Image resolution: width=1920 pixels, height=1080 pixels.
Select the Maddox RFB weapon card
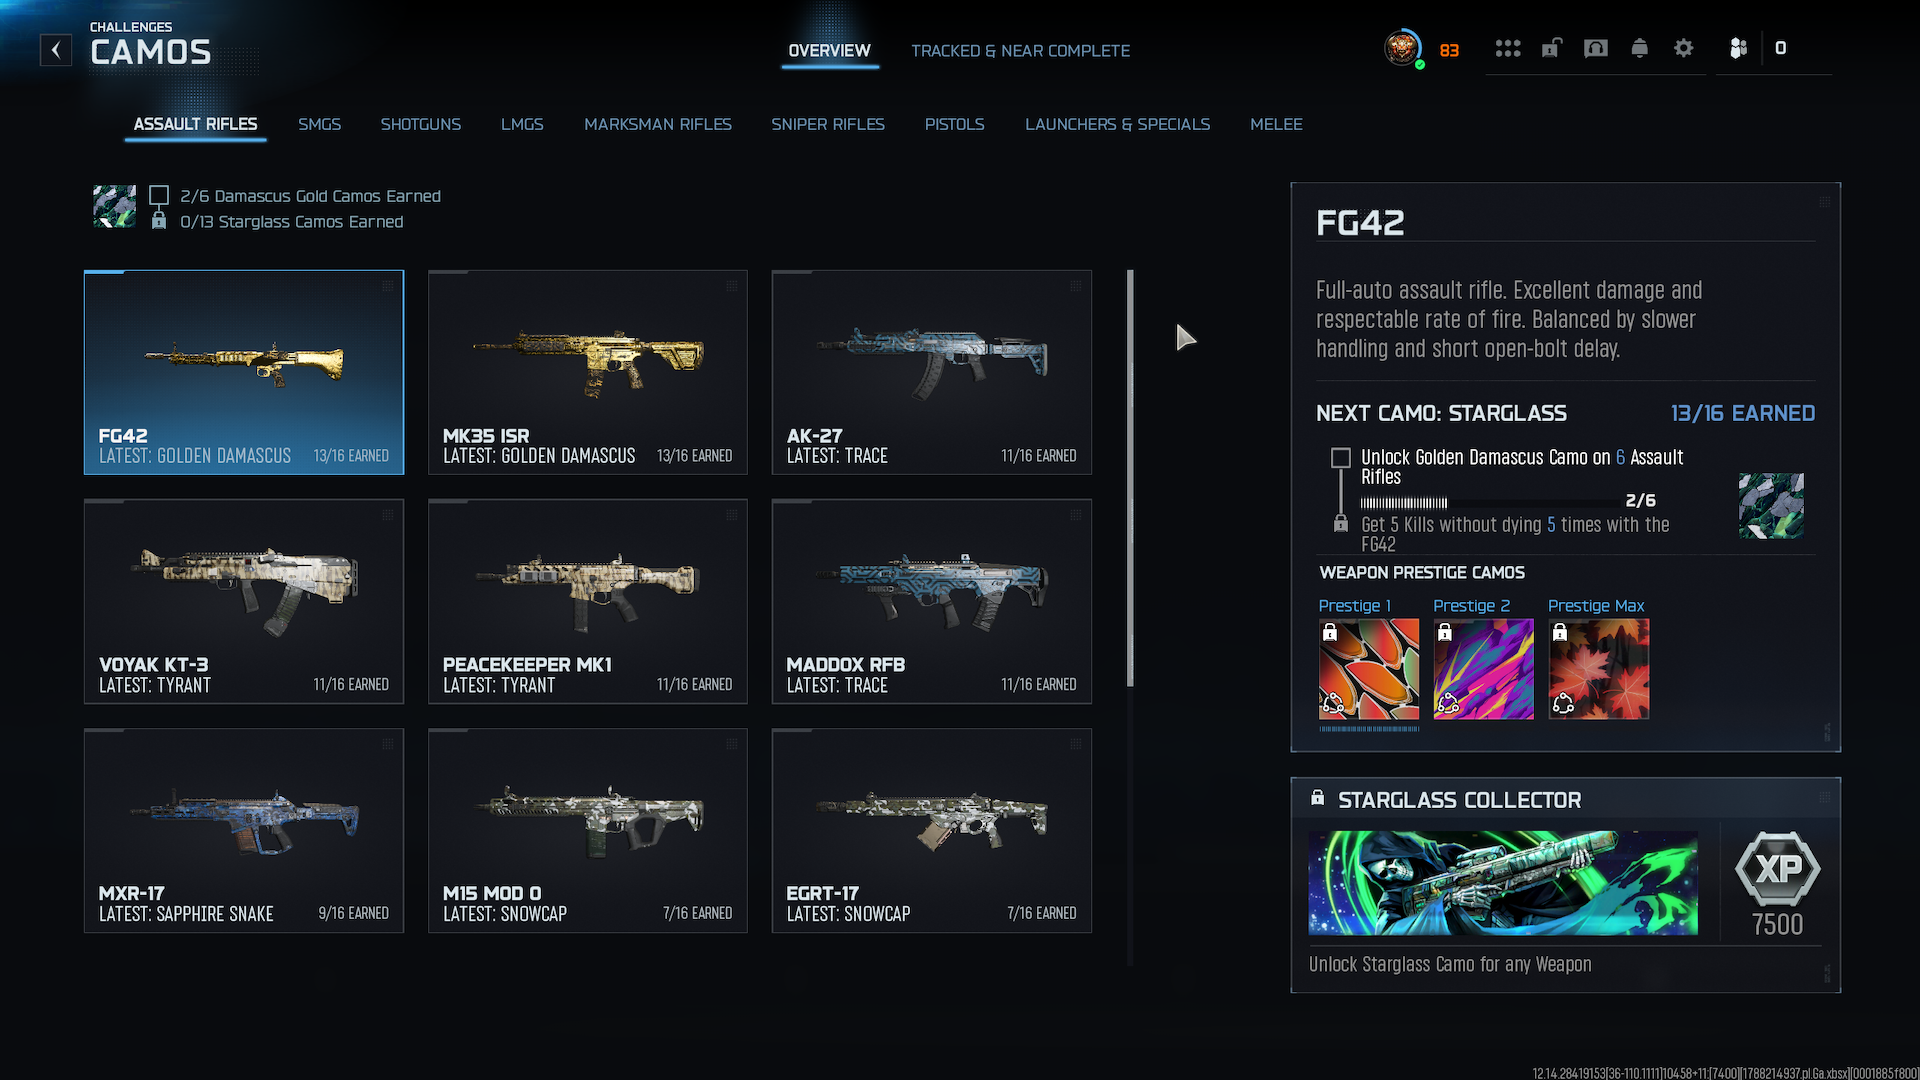(932, 601)
